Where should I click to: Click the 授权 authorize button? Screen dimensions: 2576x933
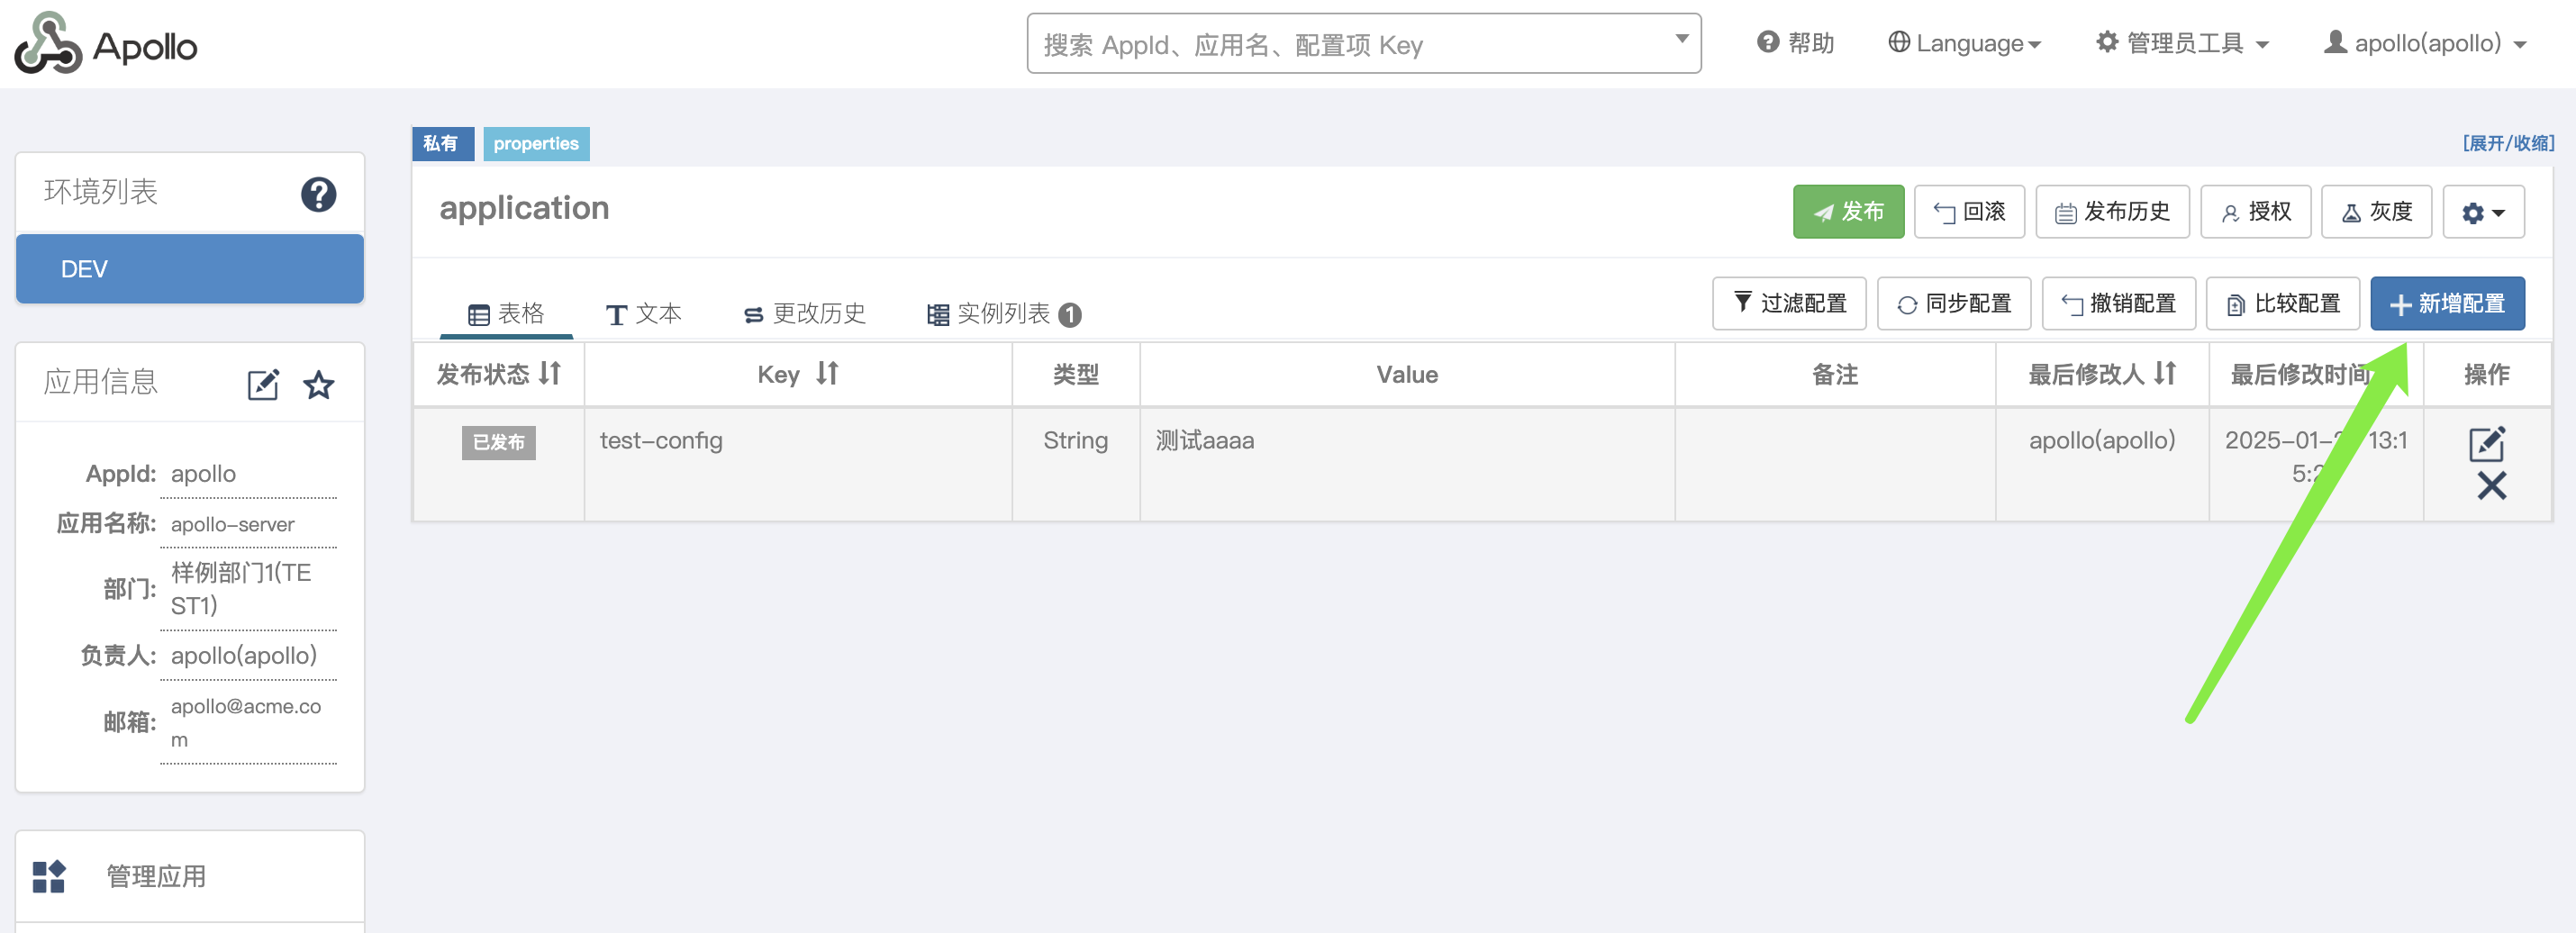click(2255, 212)
